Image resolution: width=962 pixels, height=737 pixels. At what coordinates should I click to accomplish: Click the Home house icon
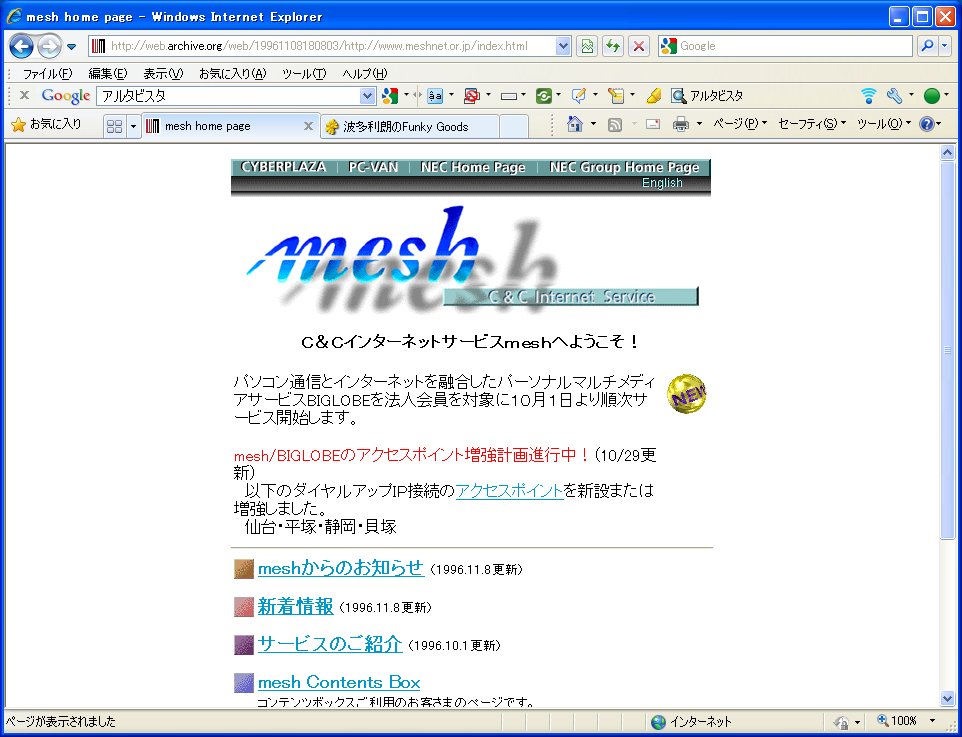point(574,125)
